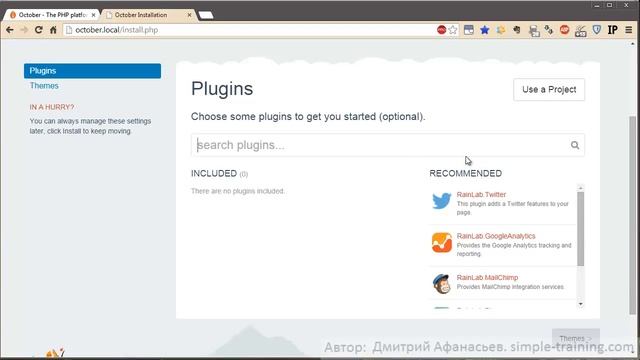
Task: Bookmark this page with the star icon
Action: pyautogui.click(x=453, y=30)
